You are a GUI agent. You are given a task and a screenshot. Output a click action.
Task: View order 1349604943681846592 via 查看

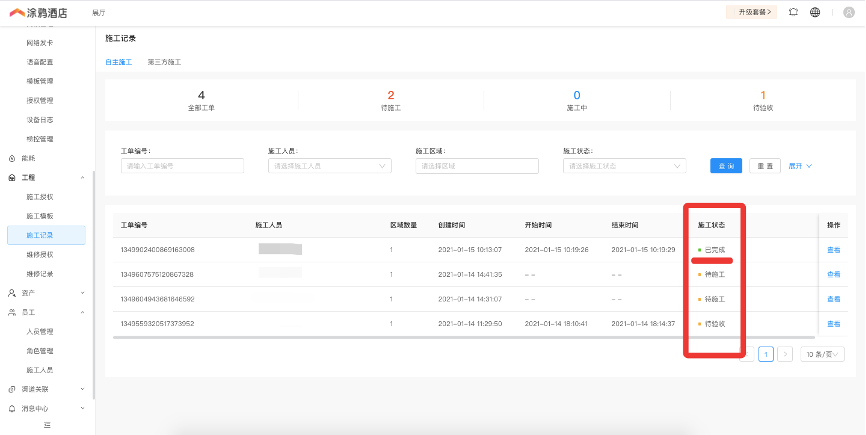tap(833, 299)
